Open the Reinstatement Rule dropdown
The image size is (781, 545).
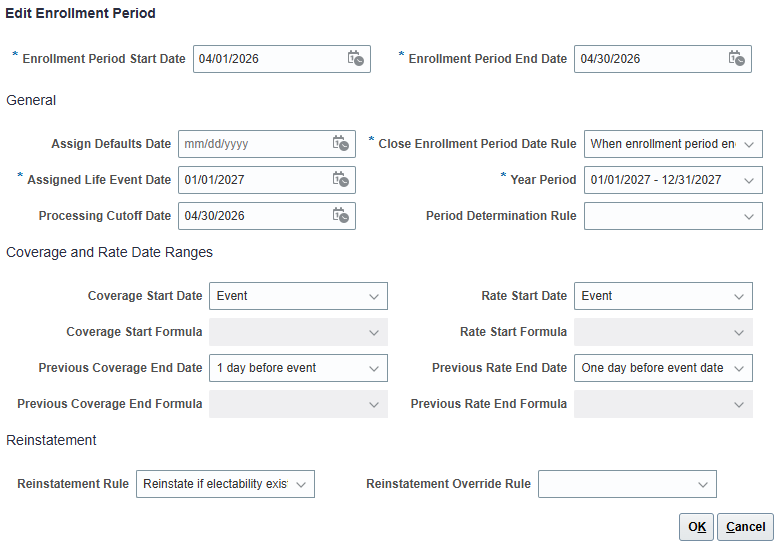(226, 484)
